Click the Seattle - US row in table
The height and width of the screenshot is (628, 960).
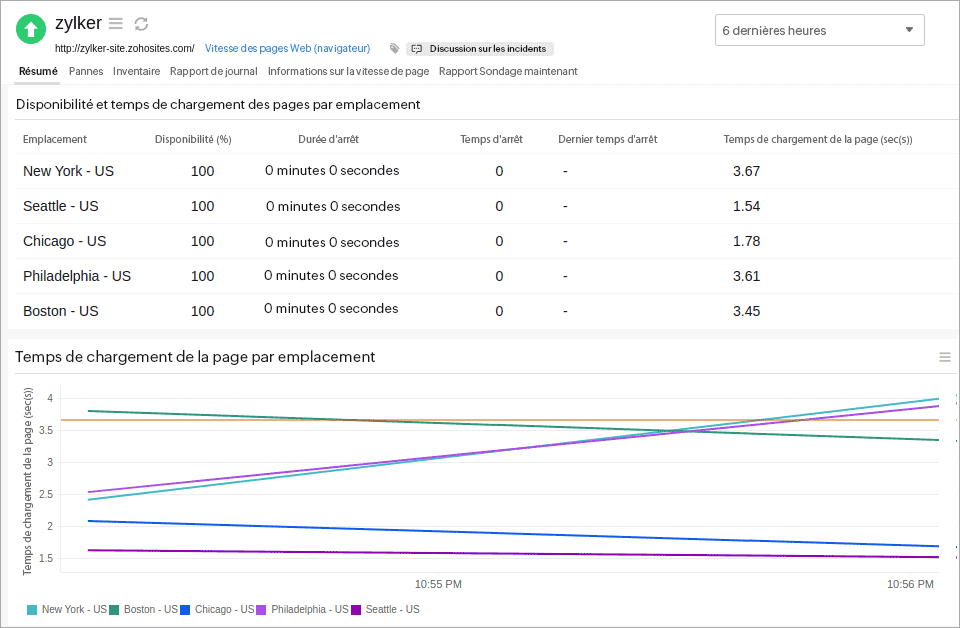(60, 206)
